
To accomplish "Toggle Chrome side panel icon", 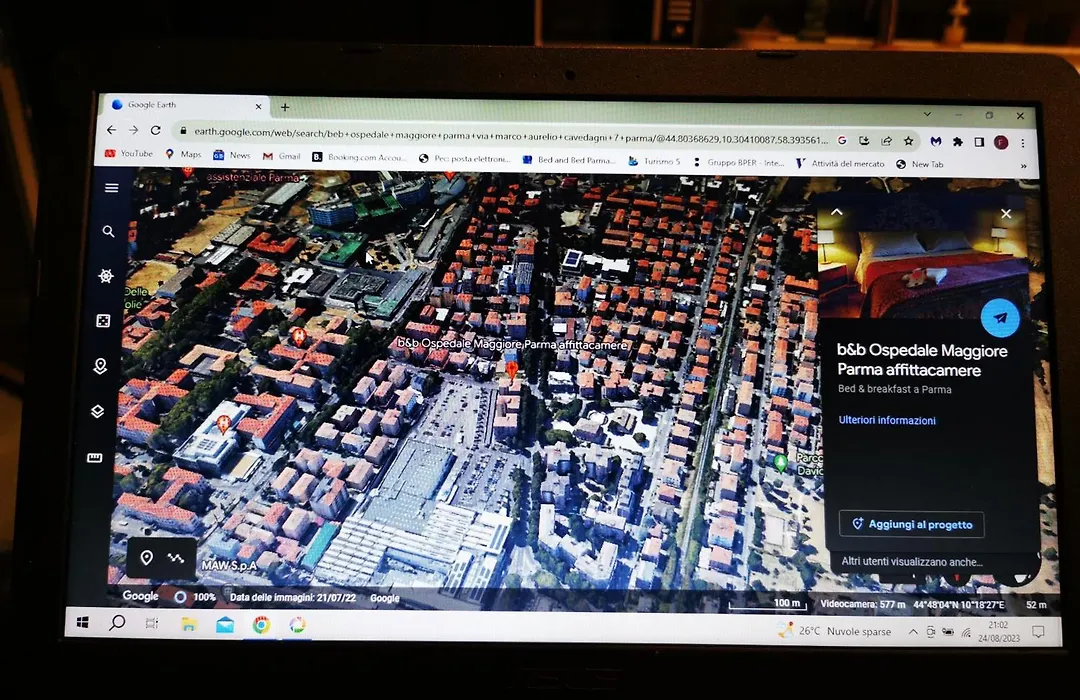I will coord(979,142).
